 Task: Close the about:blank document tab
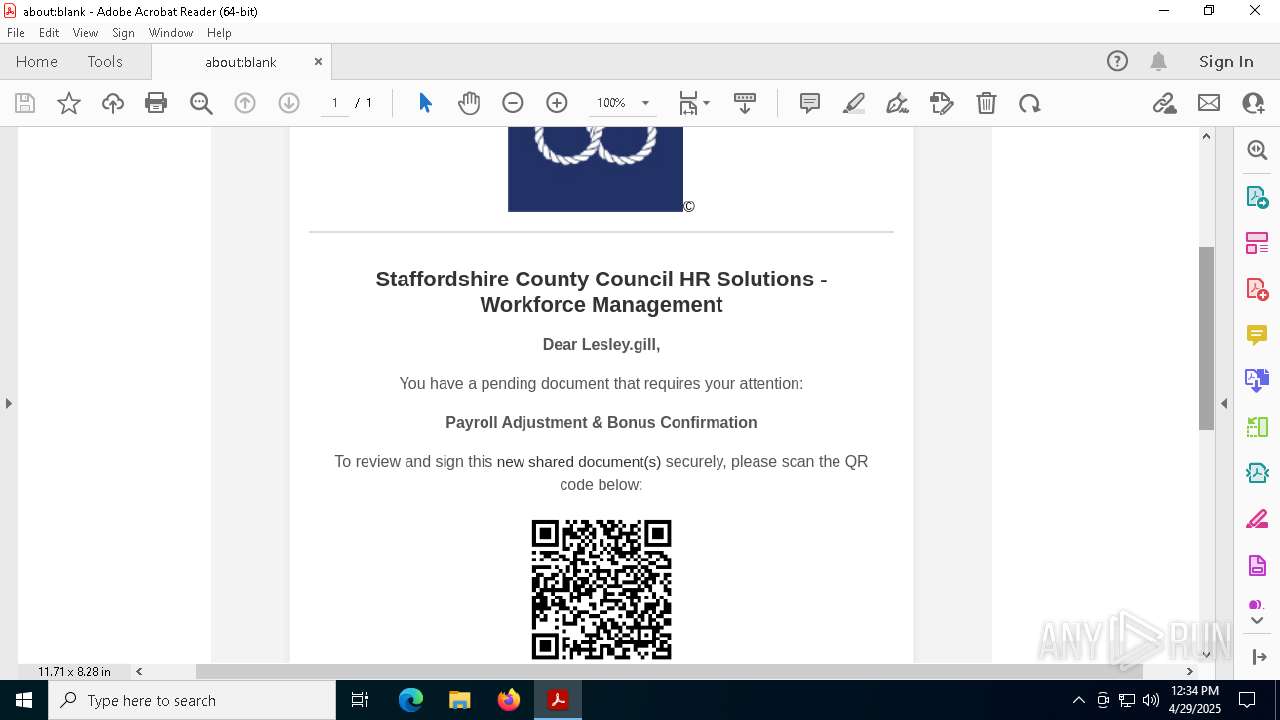coord(318,61)
